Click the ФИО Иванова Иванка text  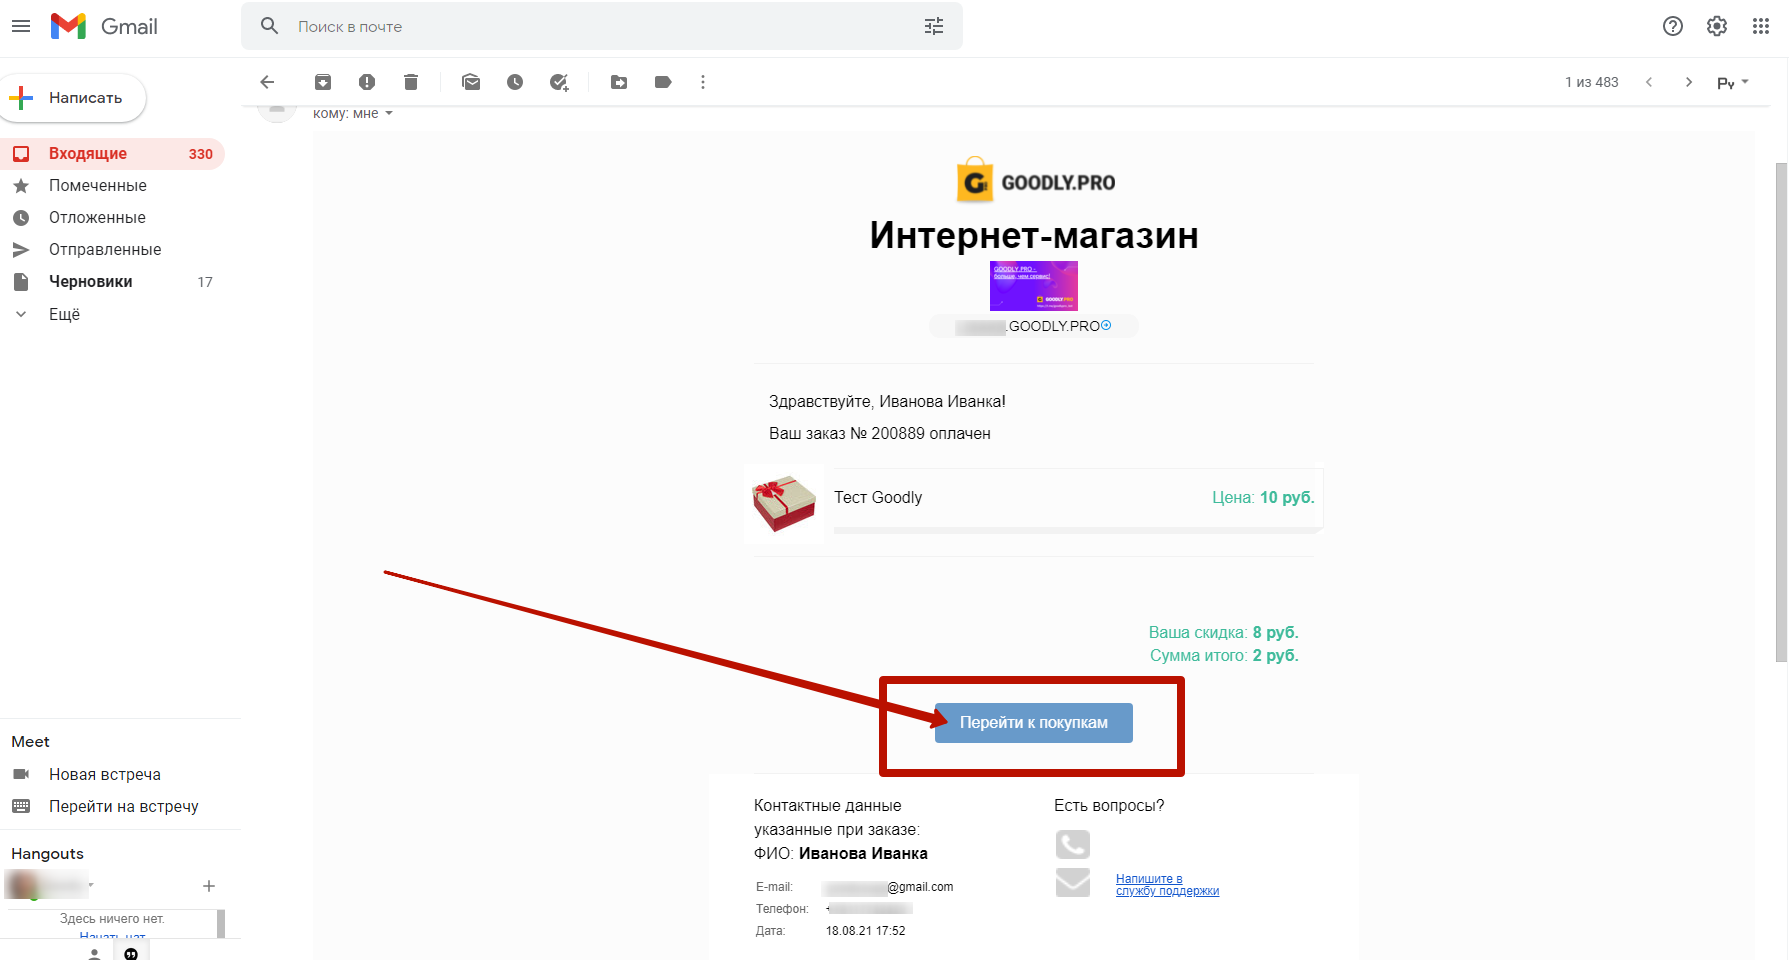point(841,853)
